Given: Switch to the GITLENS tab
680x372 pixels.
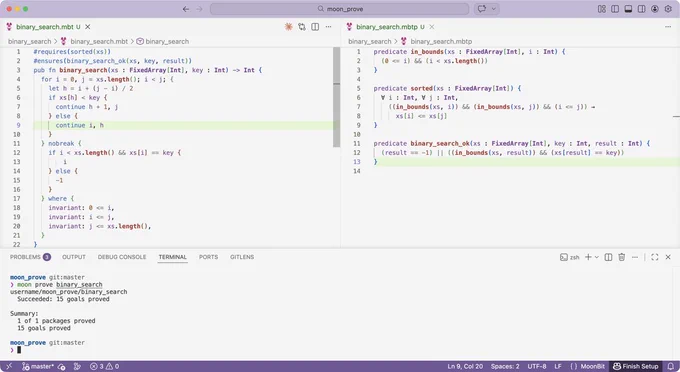Looking at the screenshot, I should [x=242, y=257].
